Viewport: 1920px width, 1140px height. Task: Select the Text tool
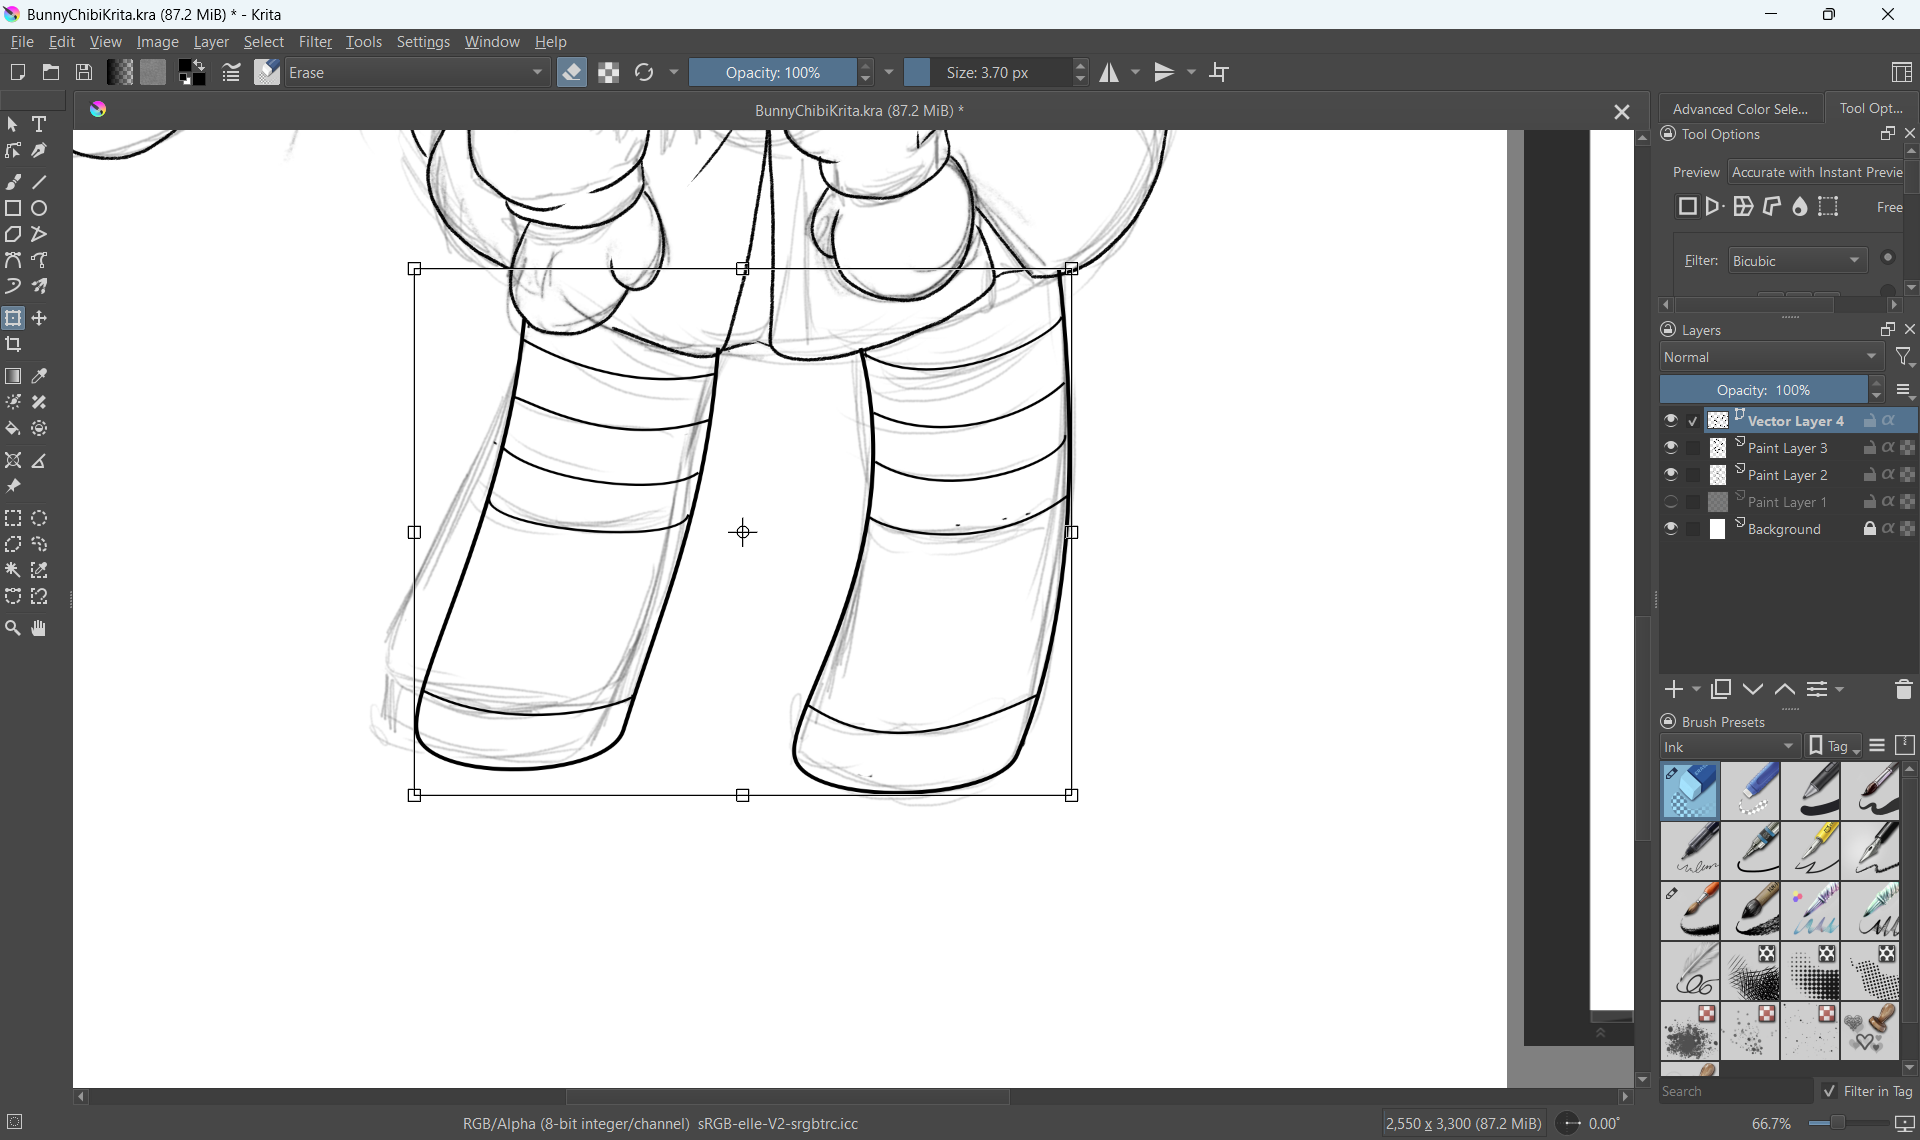pyautogui.click(x=39, y=125)
